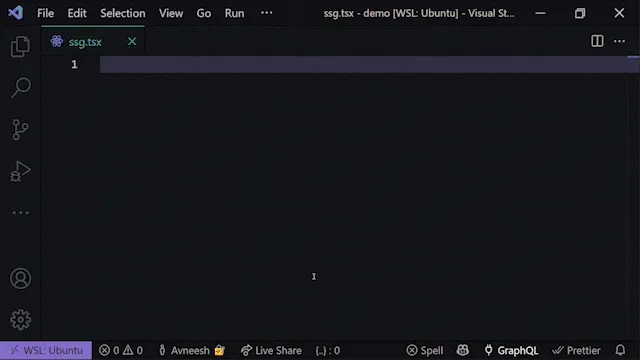640x360 pixels.
Task: Click the VS Code logo icon
Action: pyautogui.click(x=16, y=13)
